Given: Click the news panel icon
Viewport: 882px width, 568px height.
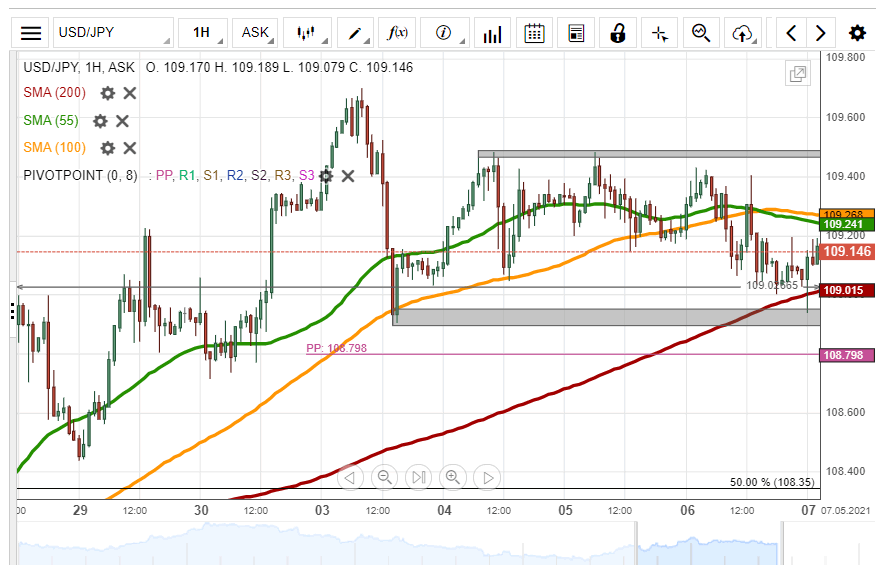Looking at the screenshot, I should (x=575, y=33).
